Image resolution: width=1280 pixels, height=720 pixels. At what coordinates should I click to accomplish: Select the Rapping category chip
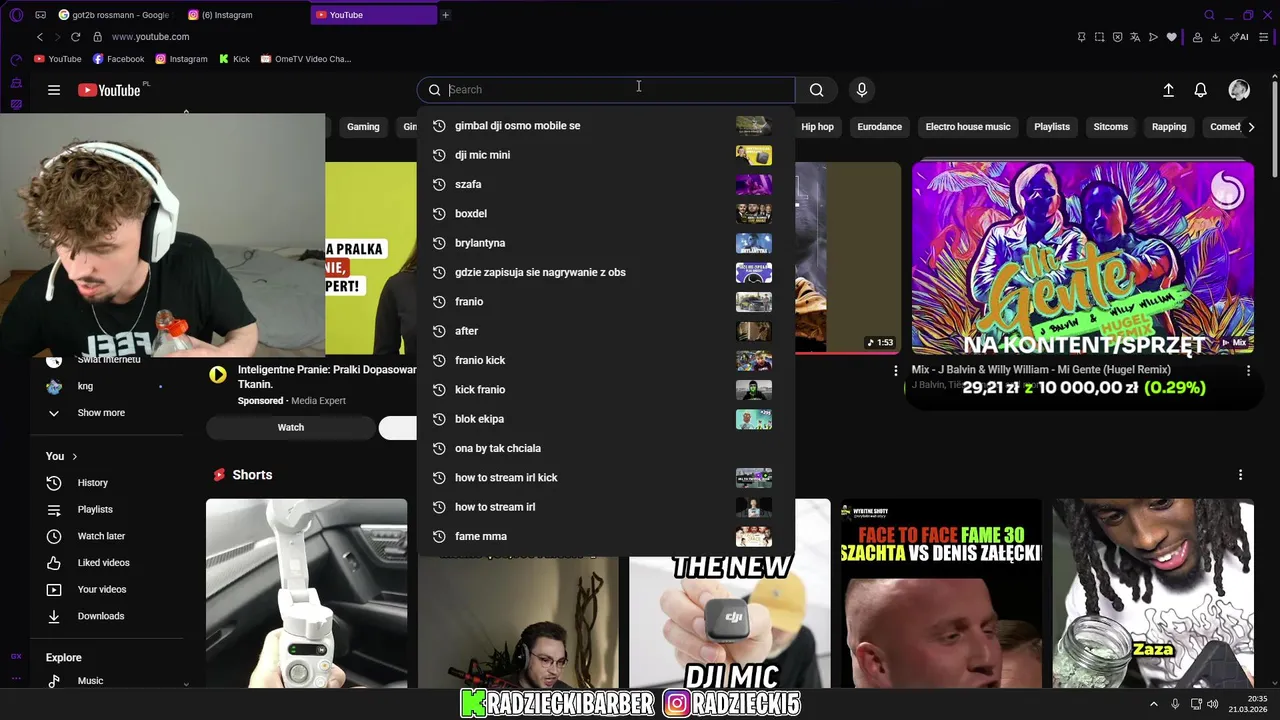[x=1169, y=127]
